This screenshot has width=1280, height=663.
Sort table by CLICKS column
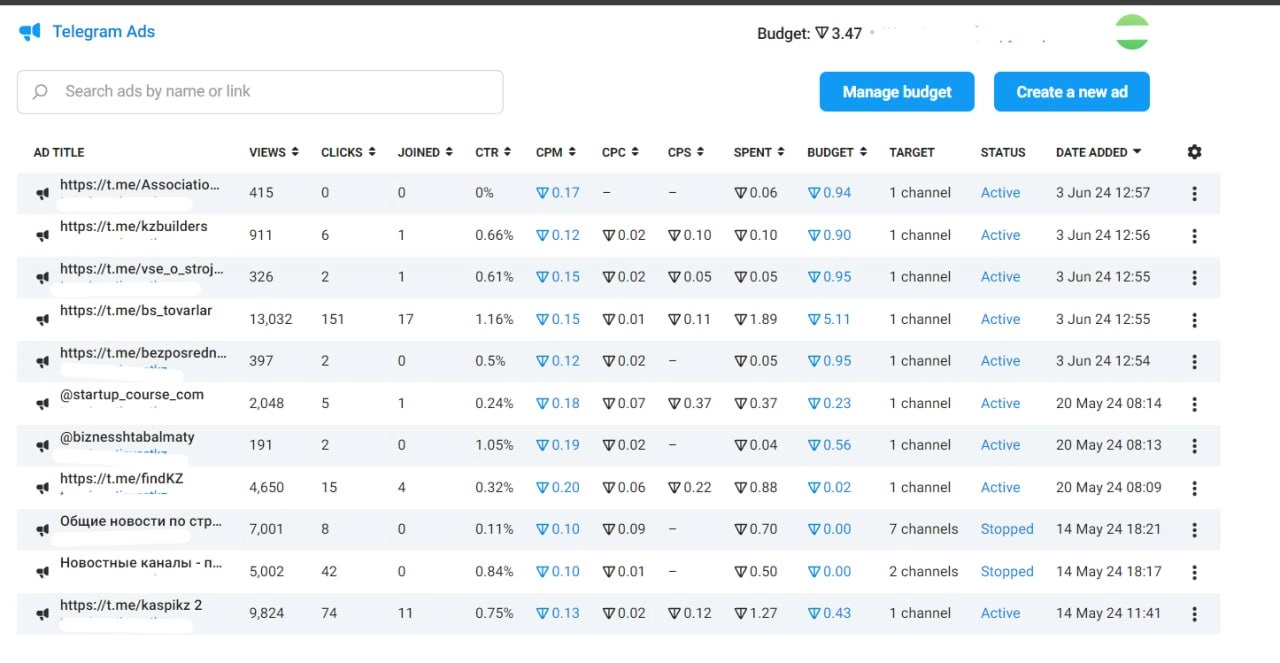tap(348, 152)
